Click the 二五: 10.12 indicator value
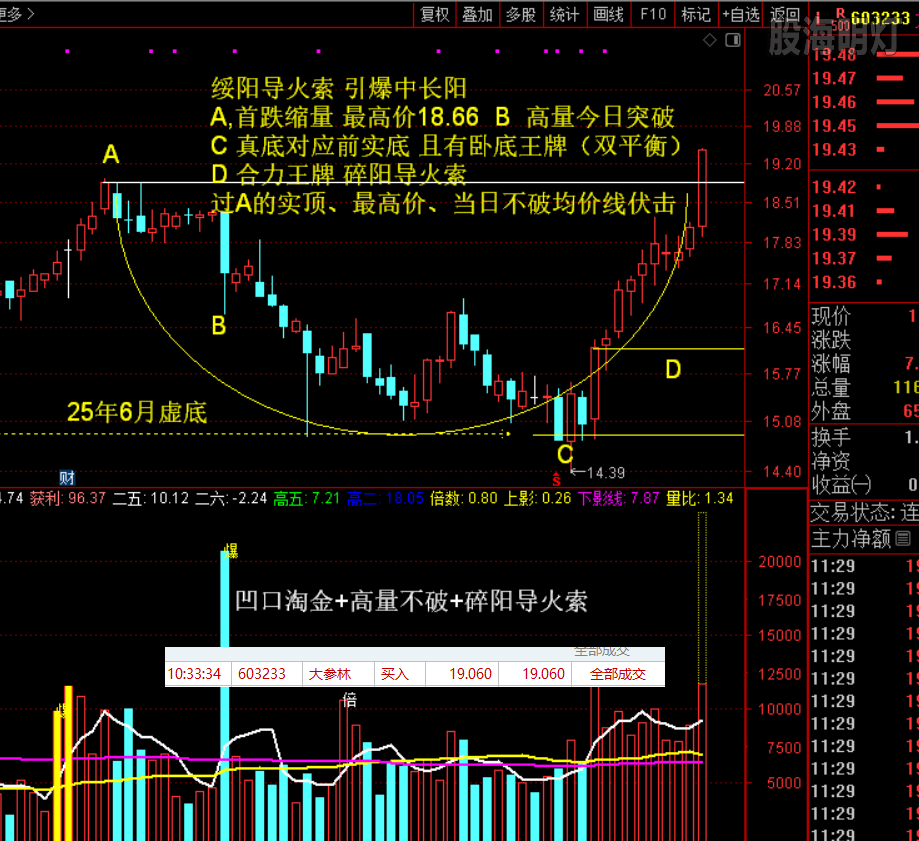 coord(151,499)
